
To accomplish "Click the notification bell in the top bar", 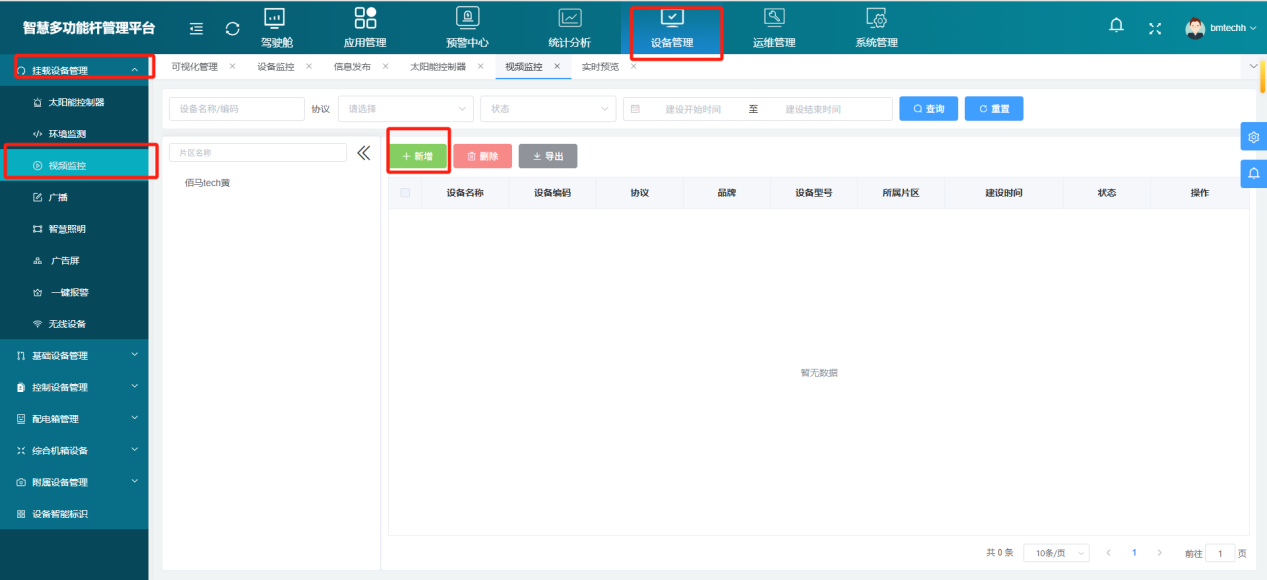I will [1116, 26].
